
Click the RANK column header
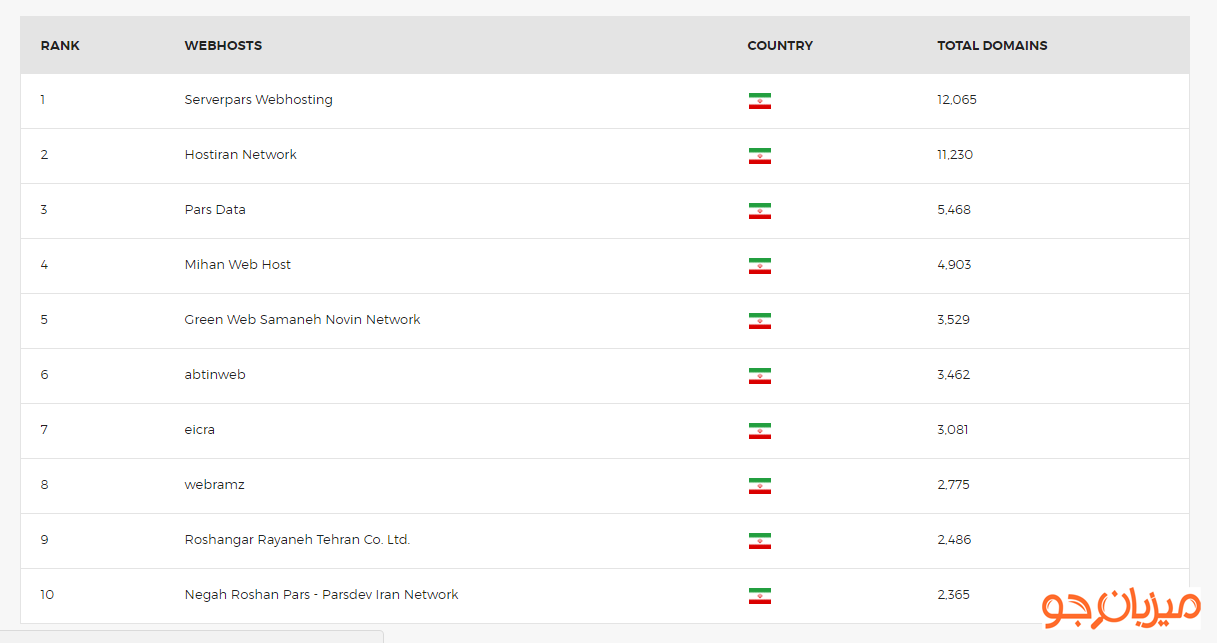point(60,46)
